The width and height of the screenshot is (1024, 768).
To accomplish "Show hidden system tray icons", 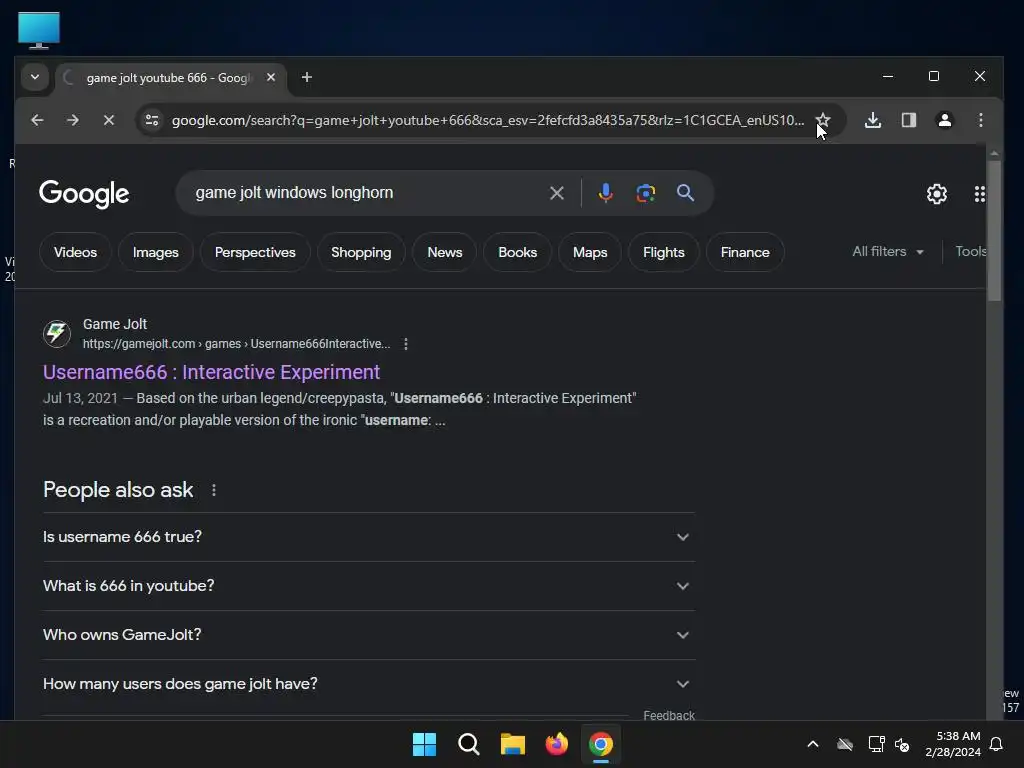I will pyautogui.click(x=813, y=744).
